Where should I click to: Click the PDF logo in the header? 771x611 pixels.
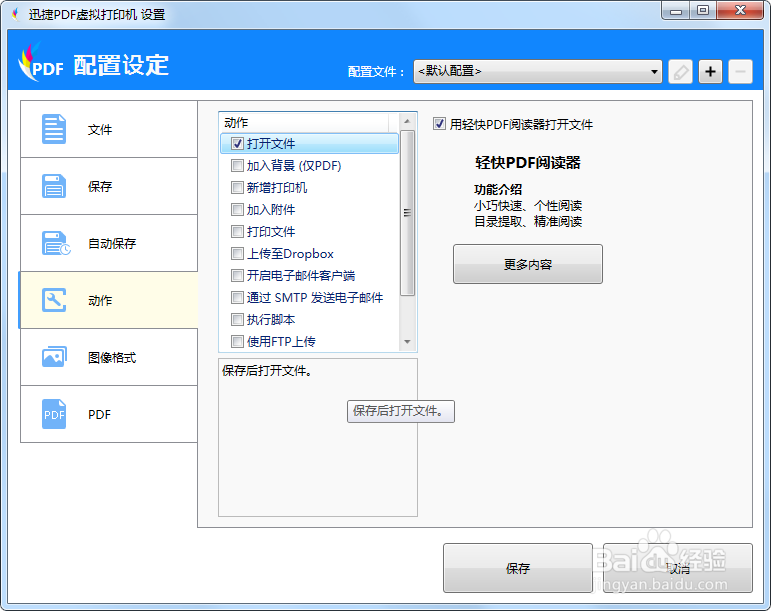click(41, 62)
